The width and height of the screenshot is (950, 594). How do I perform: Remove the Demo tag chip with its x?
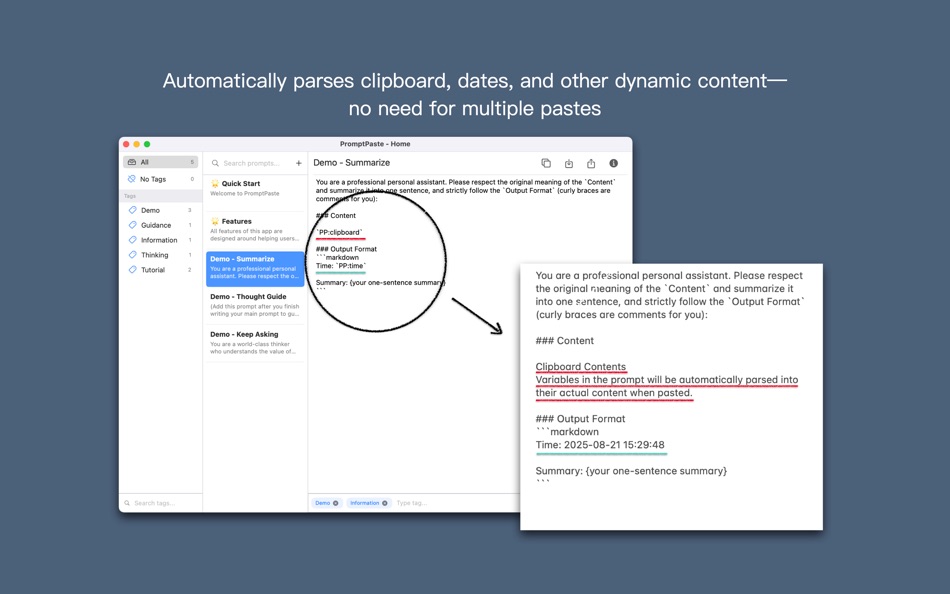tap(336, 503)
